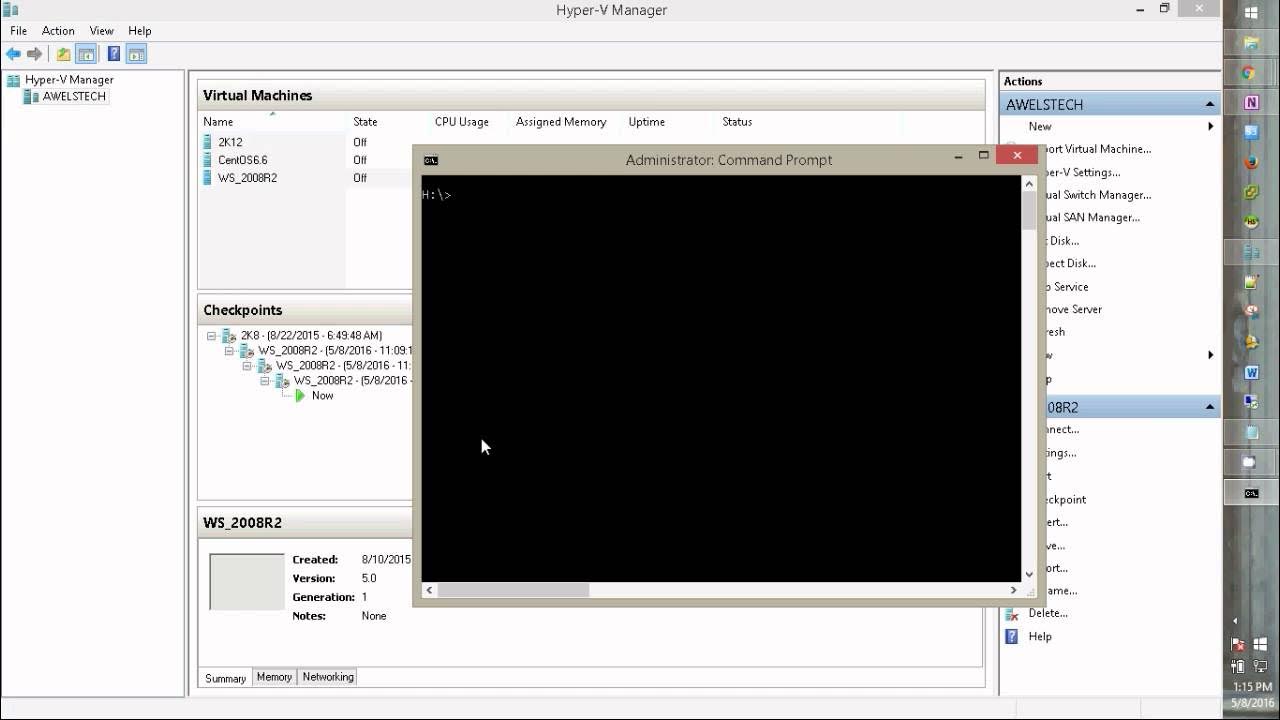The image size is (1280, 720).
Task: Click the Command Prompt horizontal scrollbar thumb
Action: point(513,591)
